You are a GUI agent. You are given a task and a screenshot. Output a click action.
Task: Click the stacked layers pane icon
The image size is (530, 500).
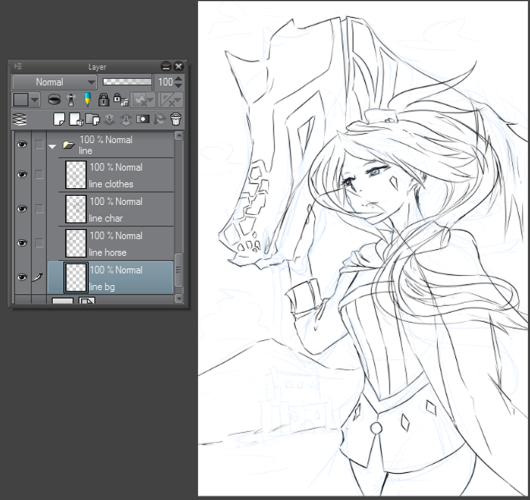[x=20, y=119]
